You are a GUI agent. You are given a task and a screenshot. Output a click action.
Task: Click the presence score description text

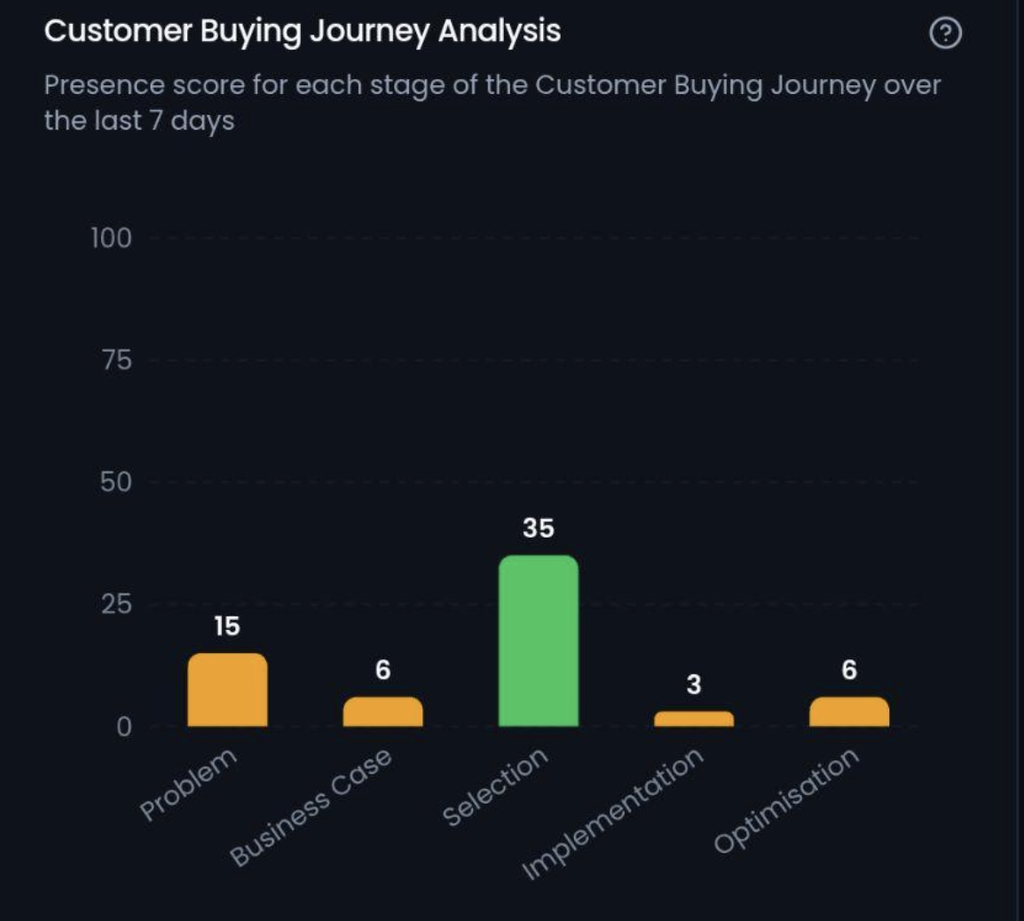click(x=492, y=103)
